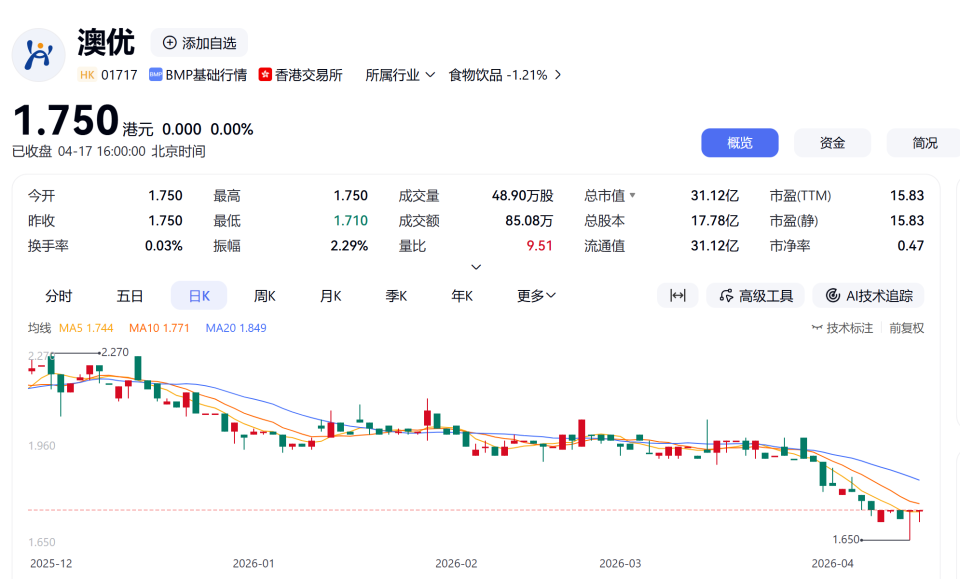
Task: Click the 均线 label
Action: 39,328
